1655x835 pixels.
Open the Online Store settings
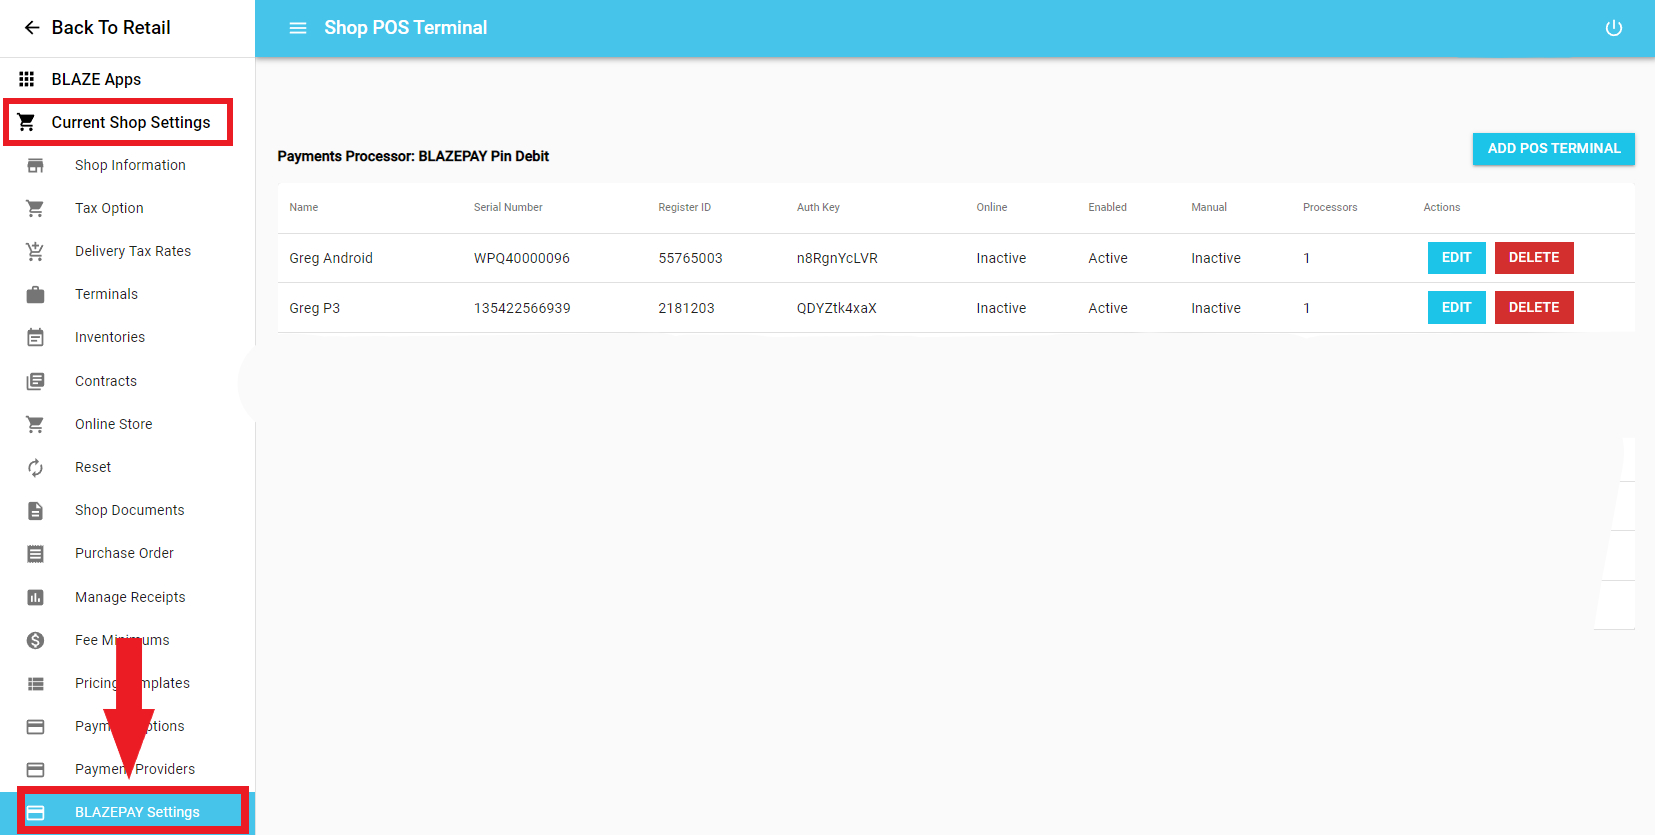113,424
